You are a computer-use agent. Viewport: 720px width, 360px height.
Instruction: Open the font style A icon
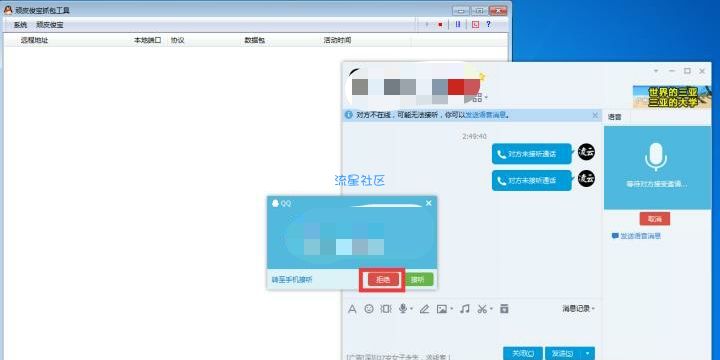pyautogui.click(x=352, y=309)
